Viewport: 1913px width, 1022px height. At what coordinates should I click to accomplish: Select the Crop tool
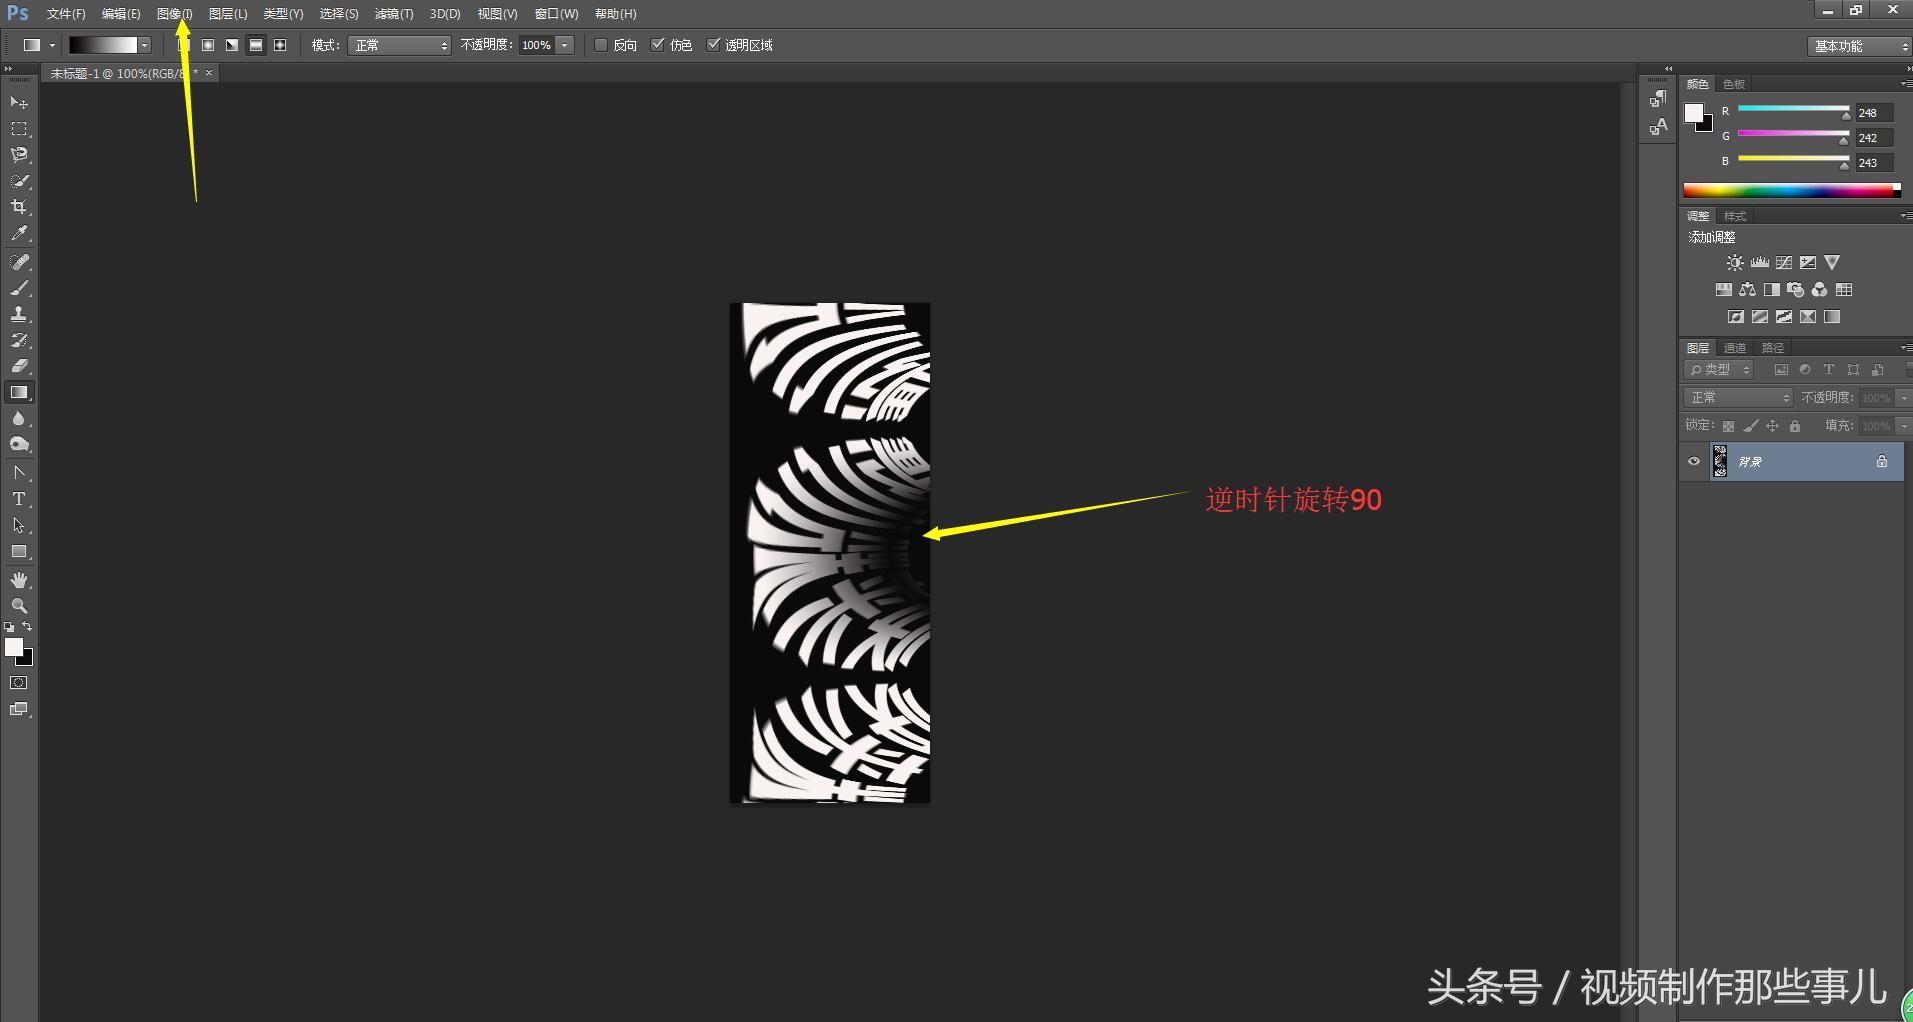coord(19,207)
